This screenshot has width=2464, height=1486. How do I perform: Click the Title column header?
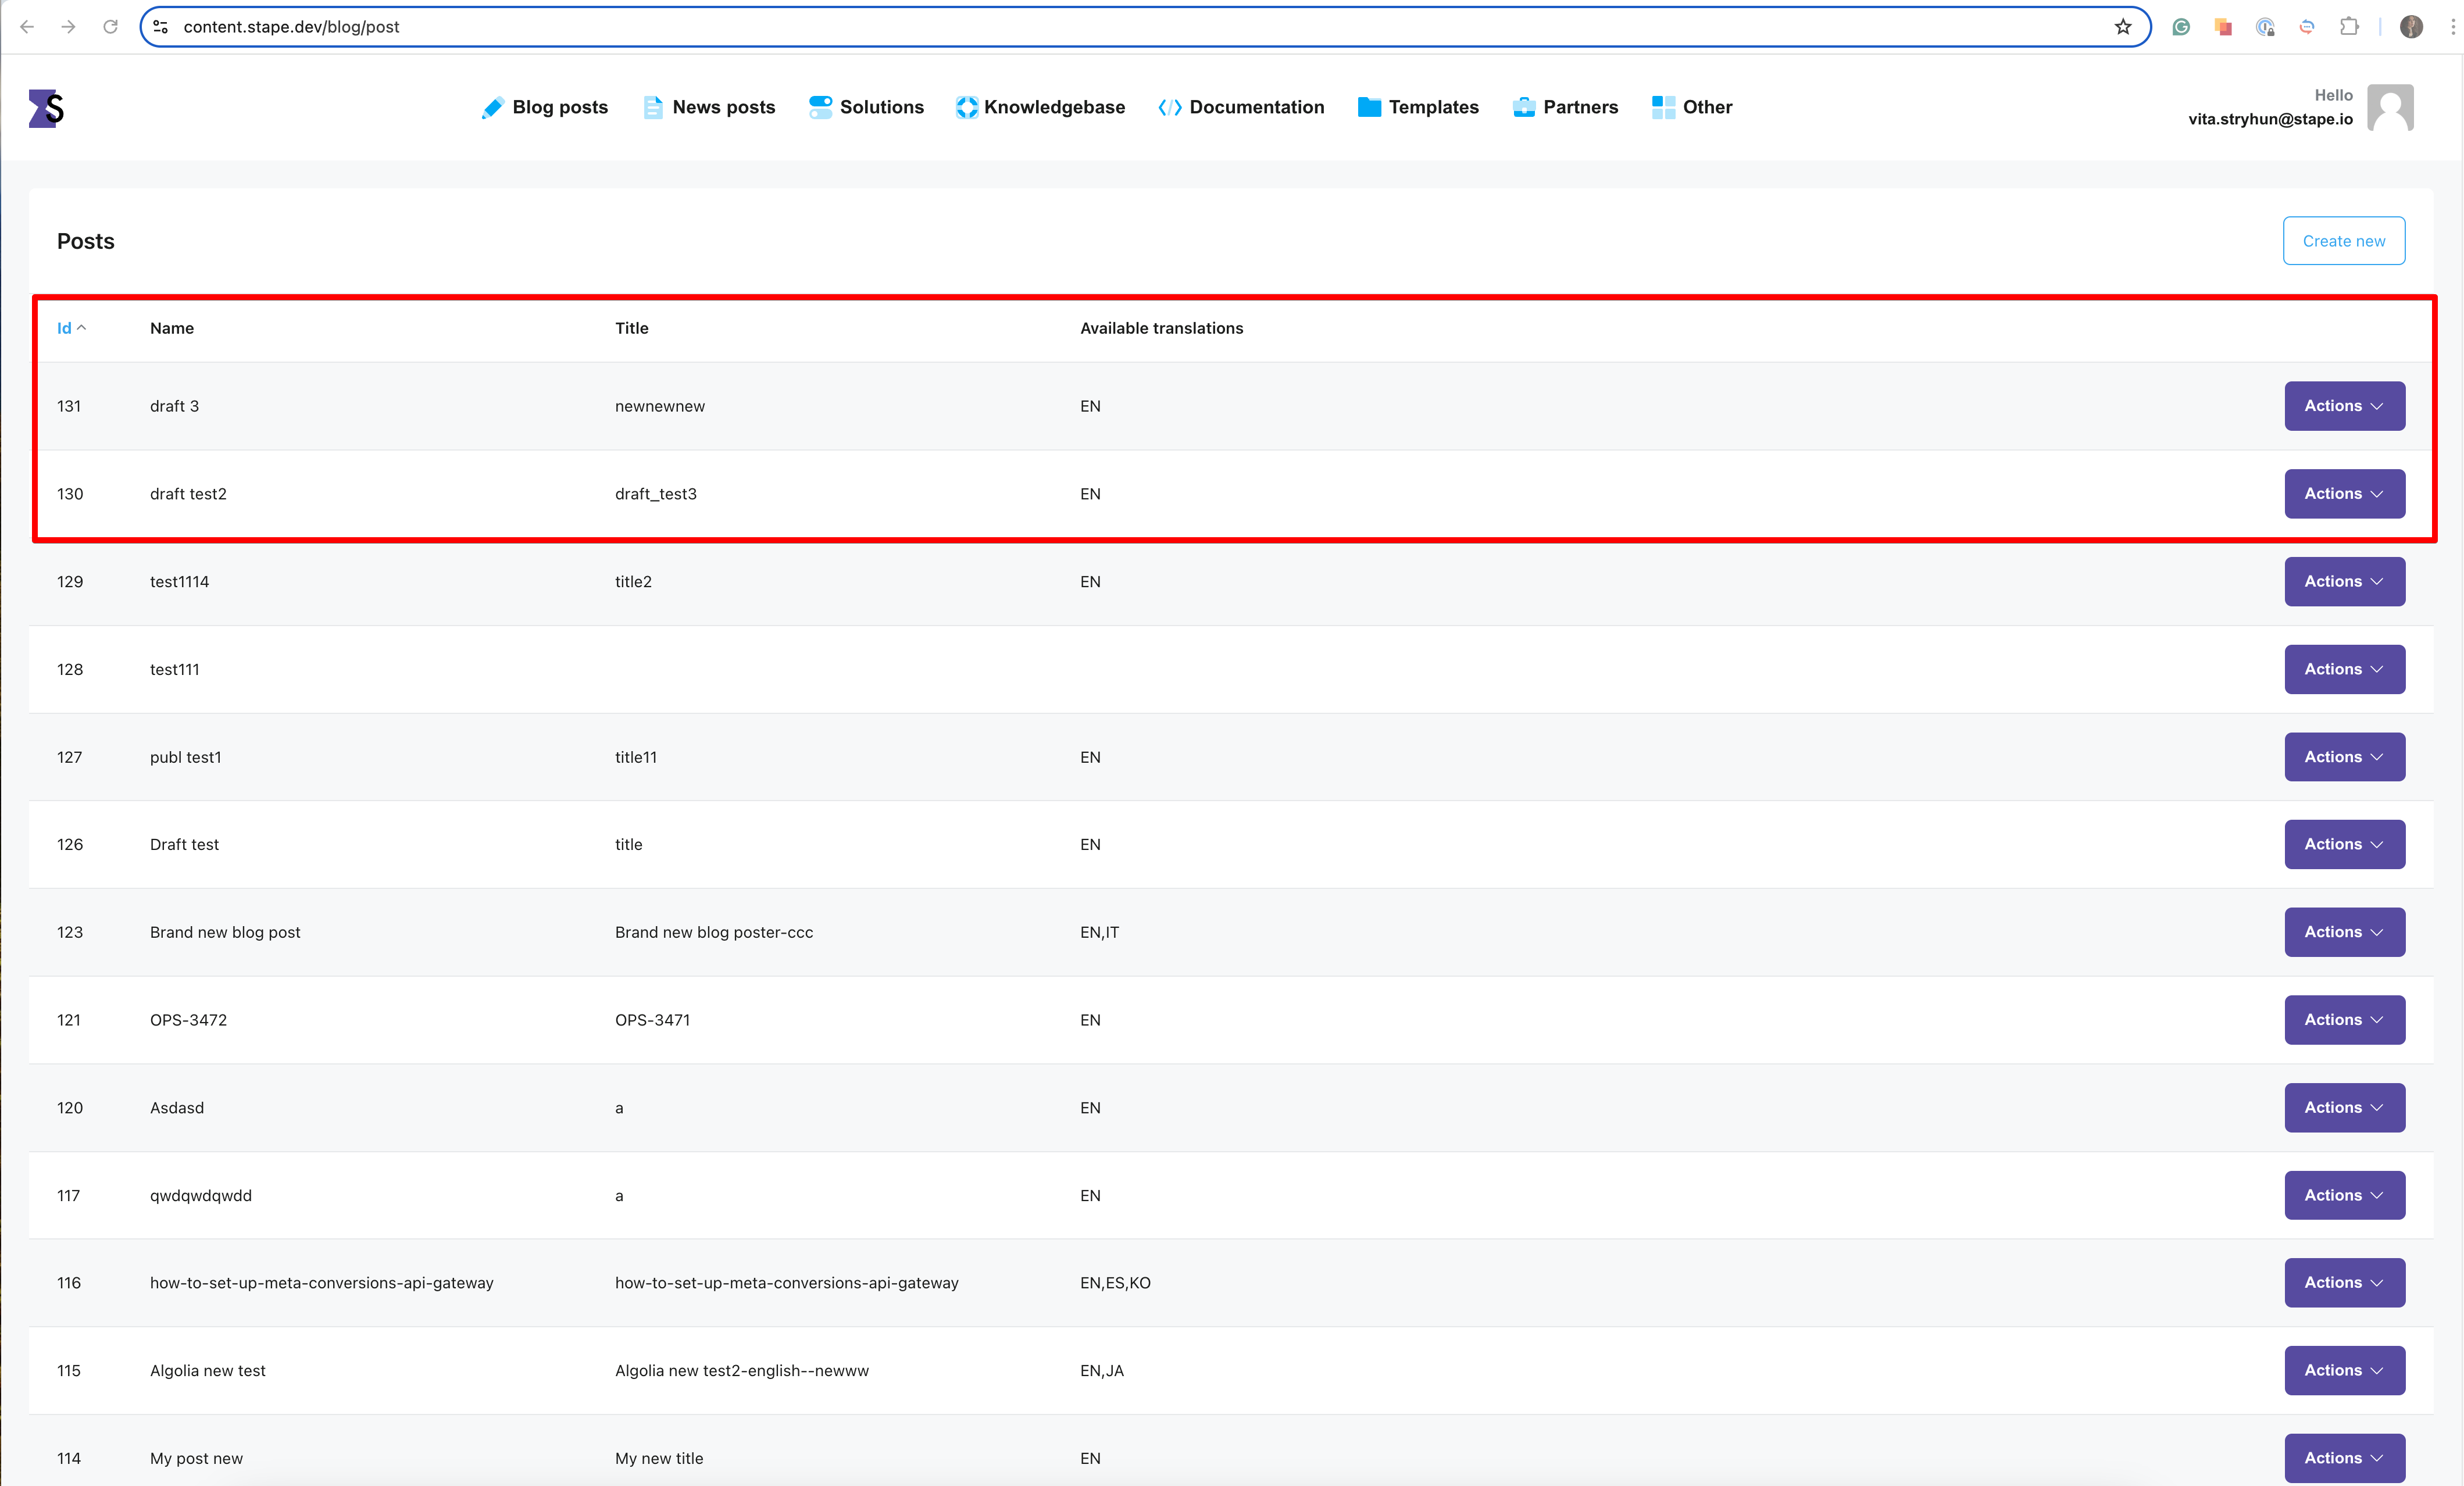pos(632,328)
